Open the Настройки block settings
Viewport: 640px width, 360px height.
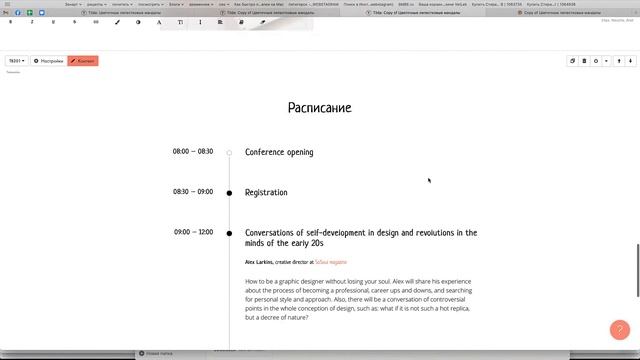tap(49, 61)
